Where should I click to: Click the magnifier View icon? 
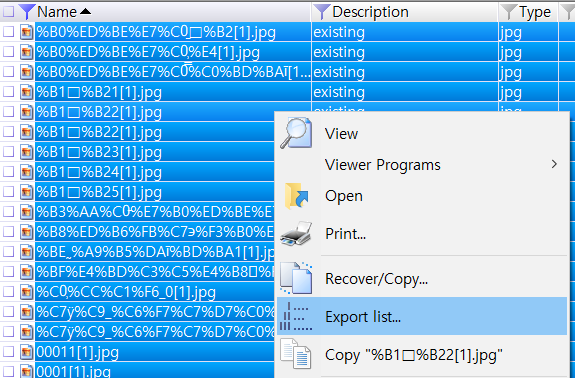point(296,133)
